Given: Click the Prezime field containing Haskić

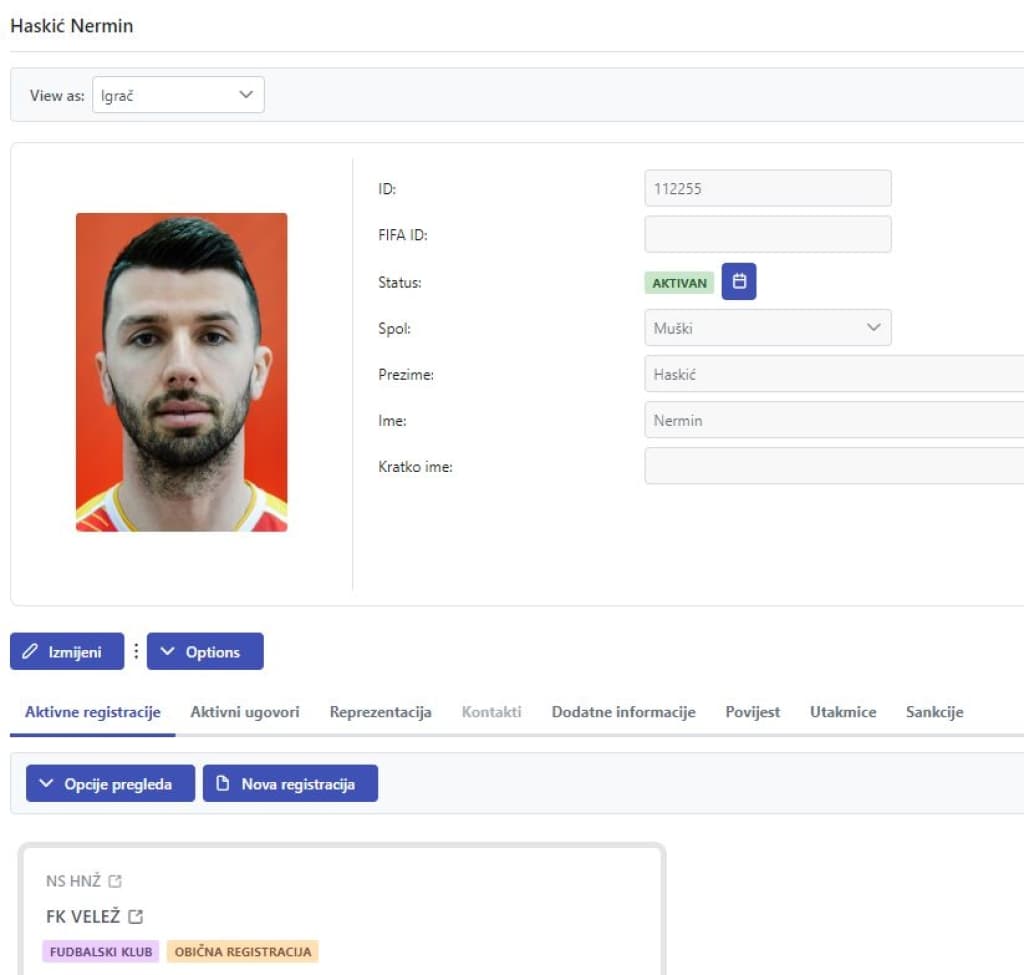Looking at the screenshot, I should point(833,374).
